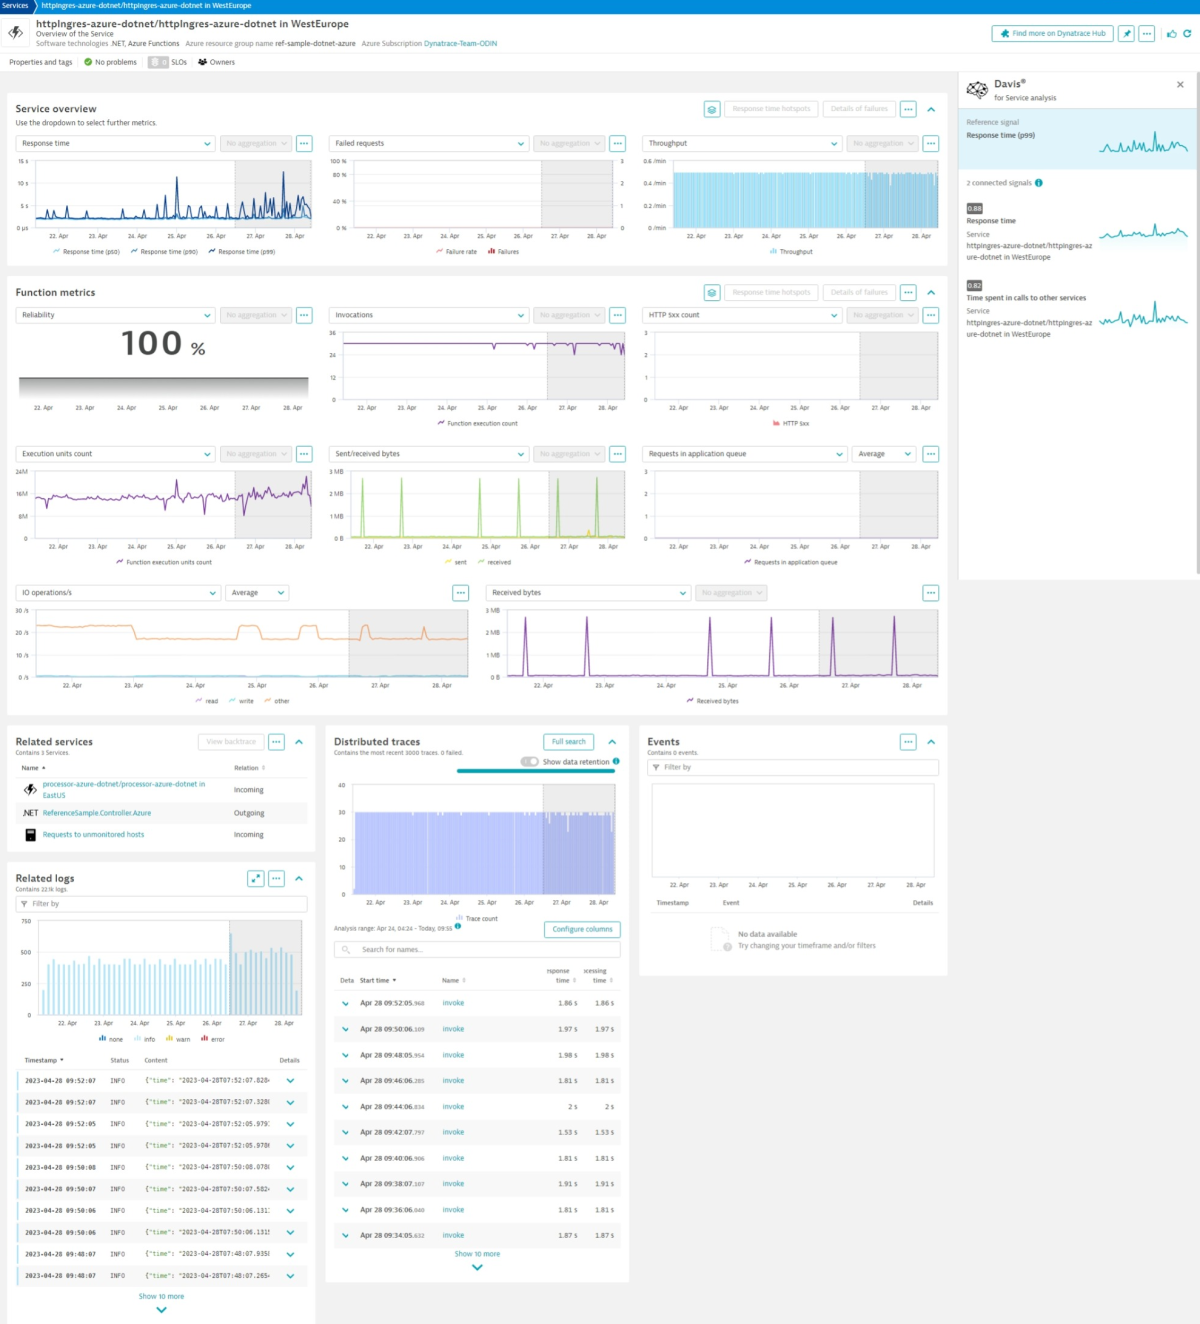Open the Response time metric dropdown
Screen dimensions: 1200x1324
[x=115, y=143]
